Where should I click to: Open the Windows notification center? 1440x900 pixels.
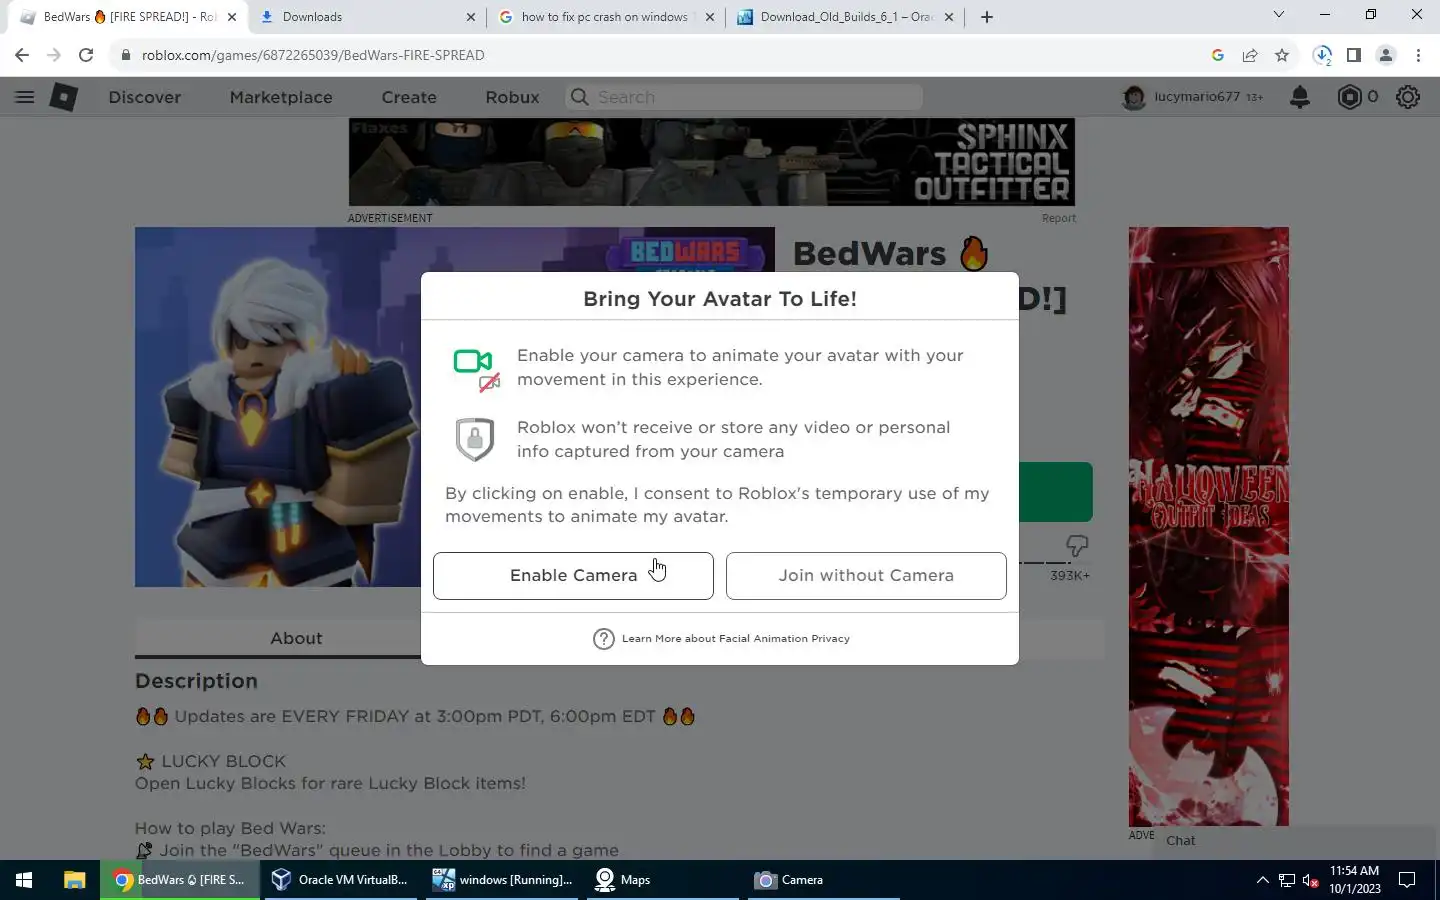[1407, 880]
